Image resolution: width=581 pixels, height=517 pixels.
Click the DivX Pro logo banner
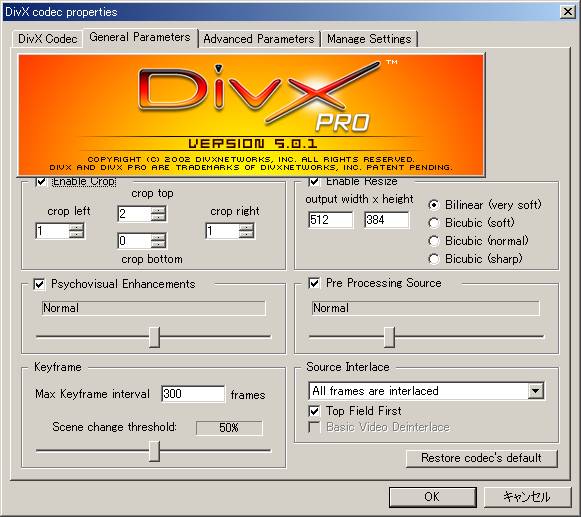(251, 115)
